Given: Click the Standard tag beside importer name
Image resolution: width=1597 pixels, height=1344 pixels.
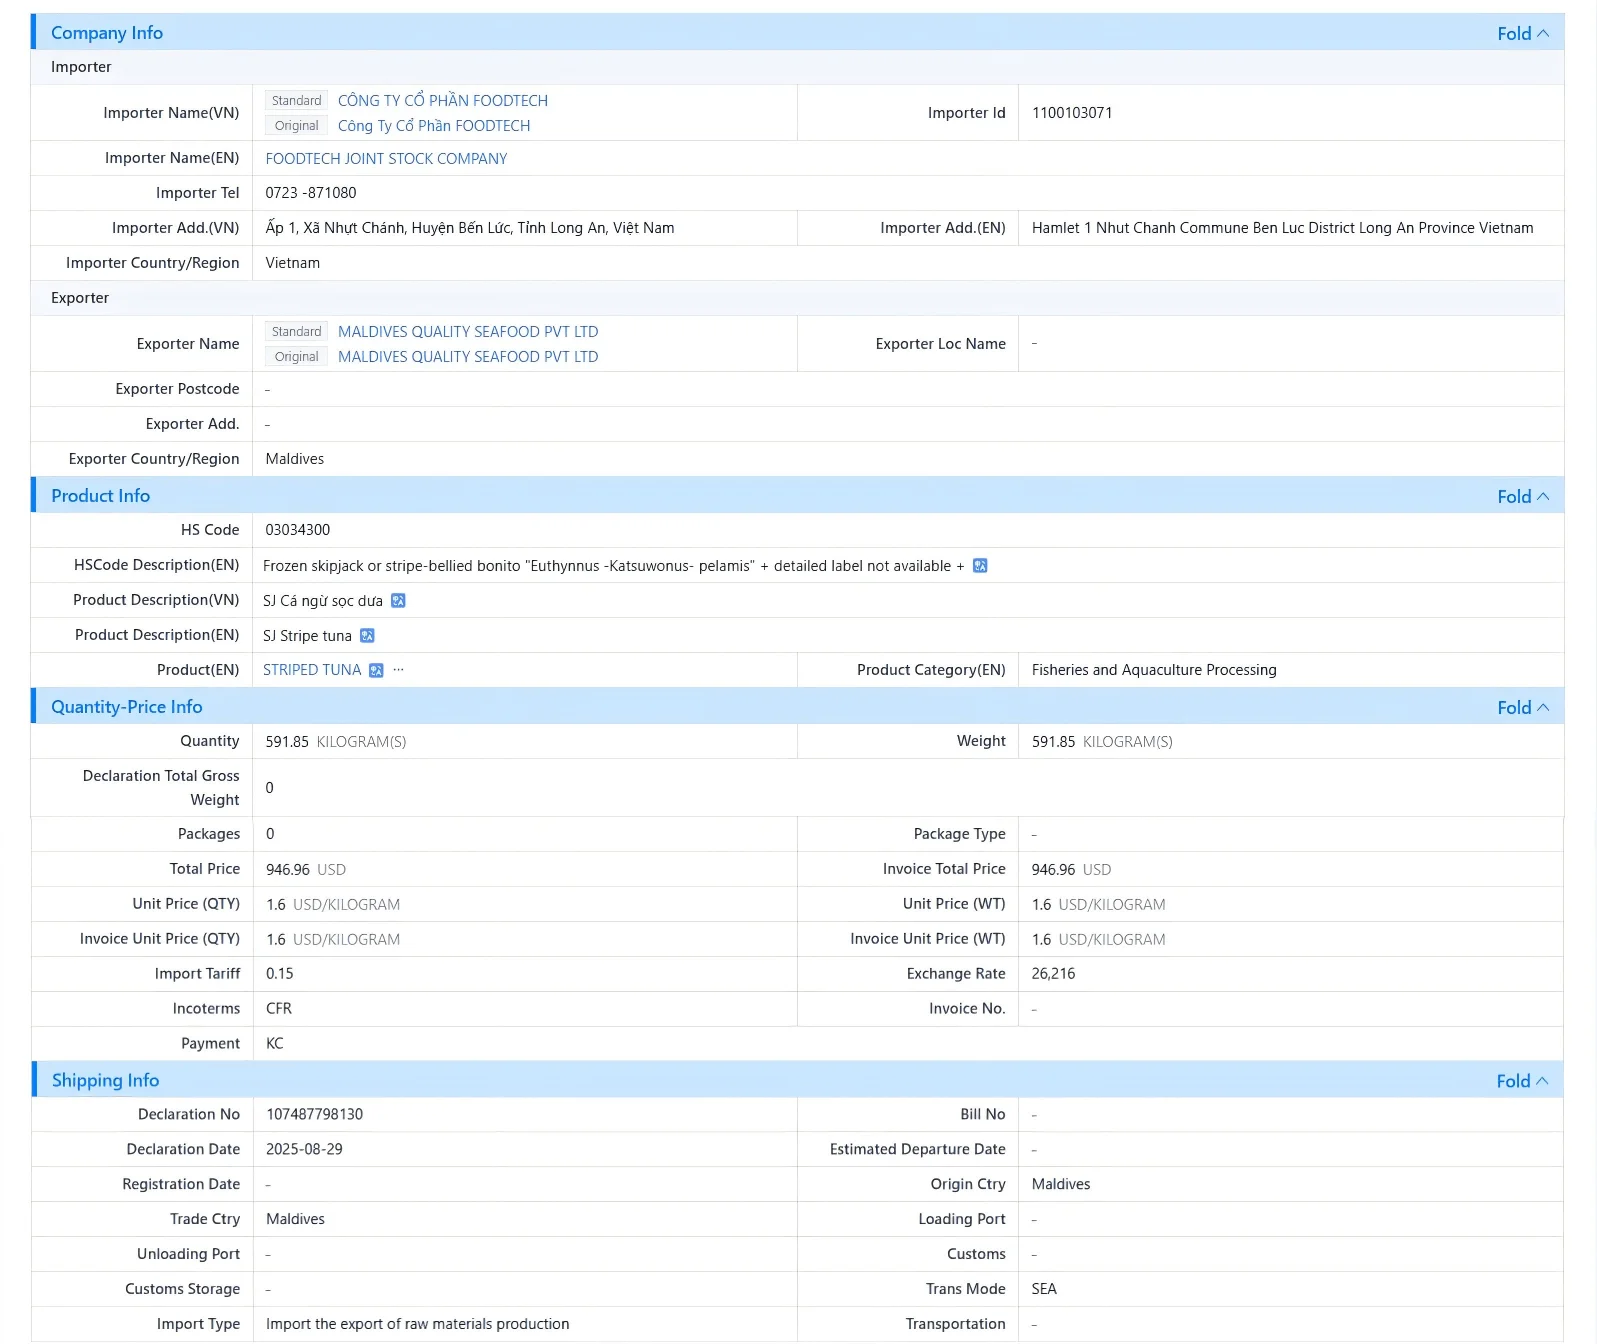Looking at the screenshot, I should coord(296,101).
